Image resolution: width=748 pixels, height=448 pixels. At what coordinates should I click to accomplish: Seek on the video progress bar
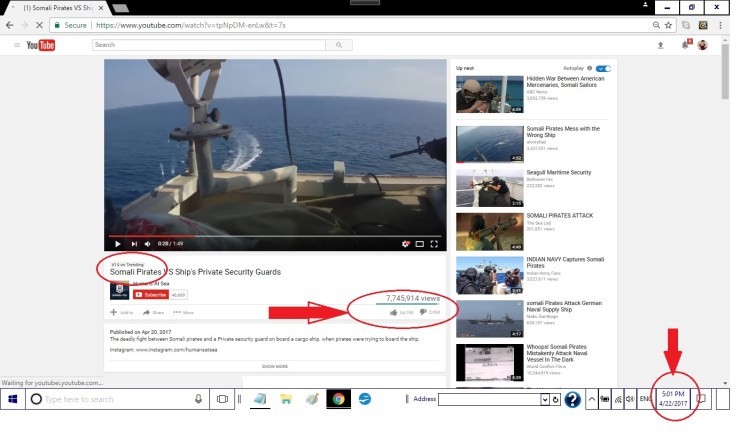click(x=275, y=236)
